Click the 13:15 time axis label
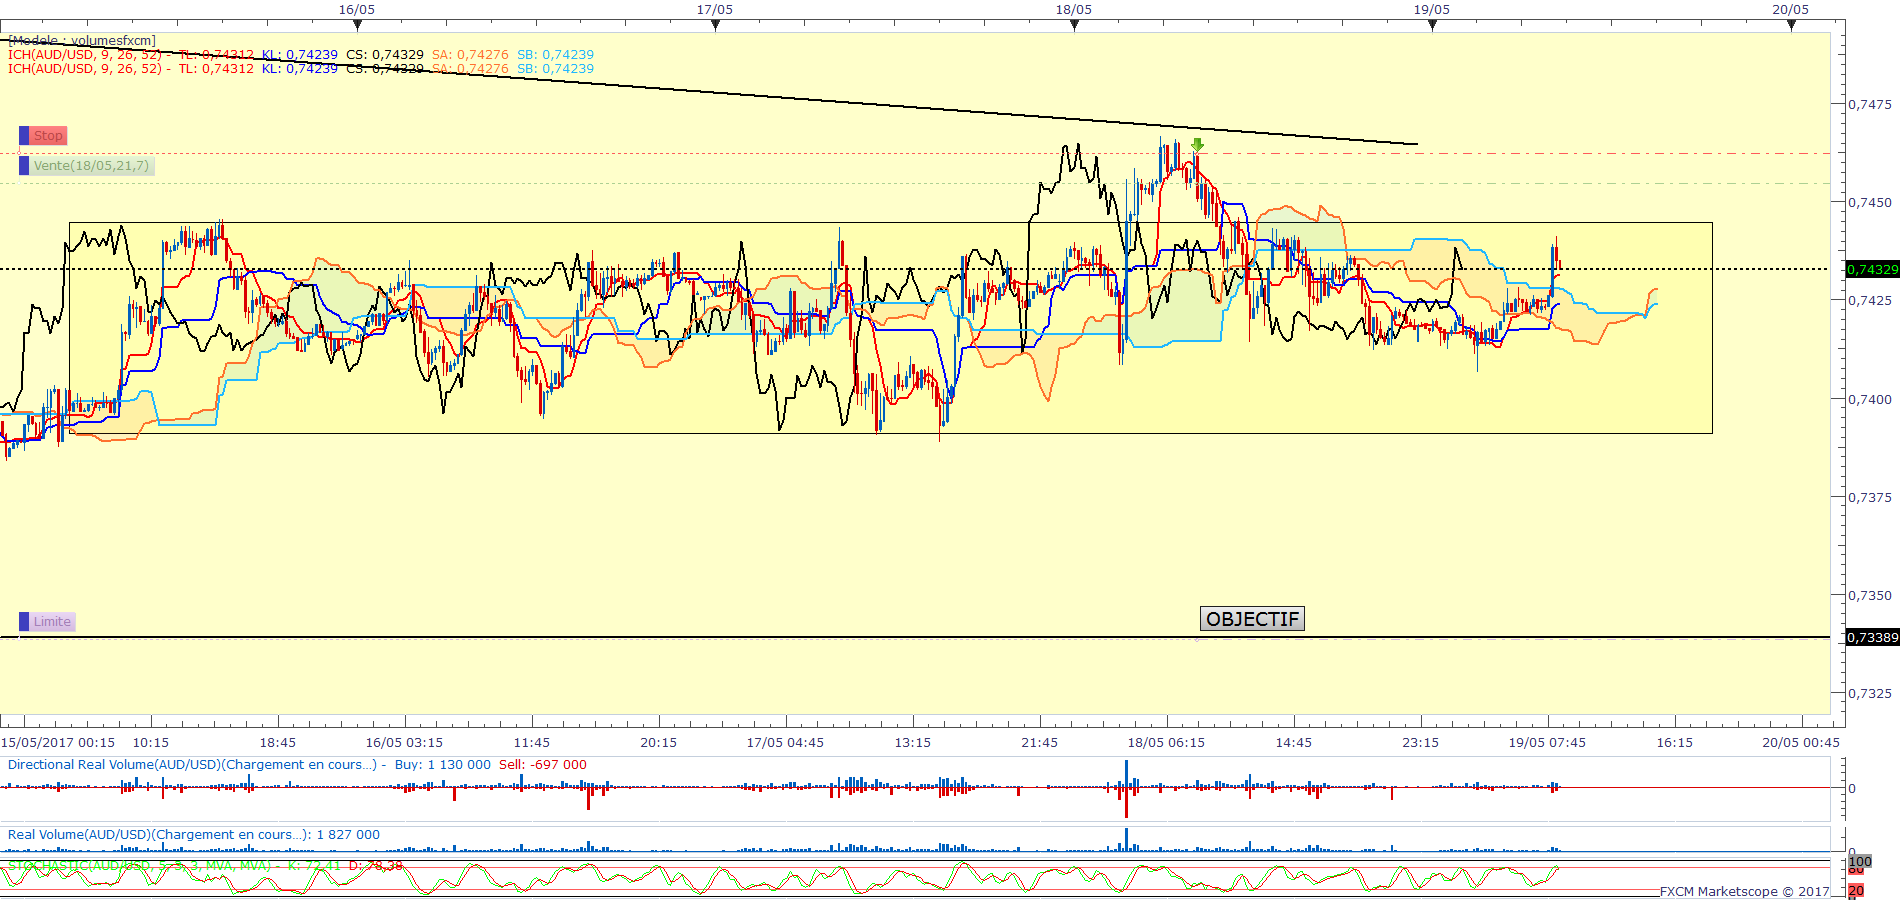The image size is (1903, 900). [x=913, y=743]
